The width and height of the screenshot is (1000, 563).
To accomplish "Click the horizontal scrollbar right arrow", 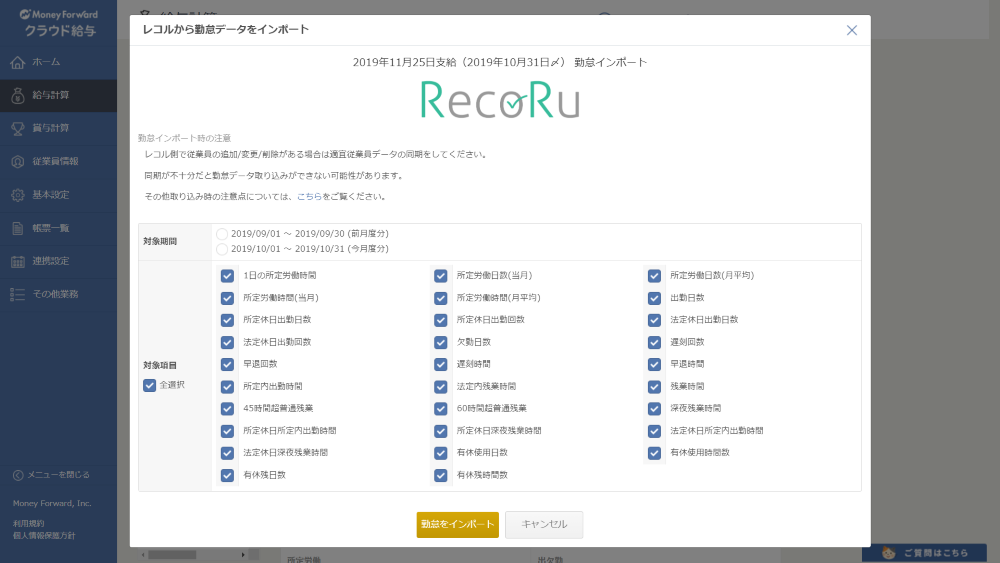I will [243, 555].
